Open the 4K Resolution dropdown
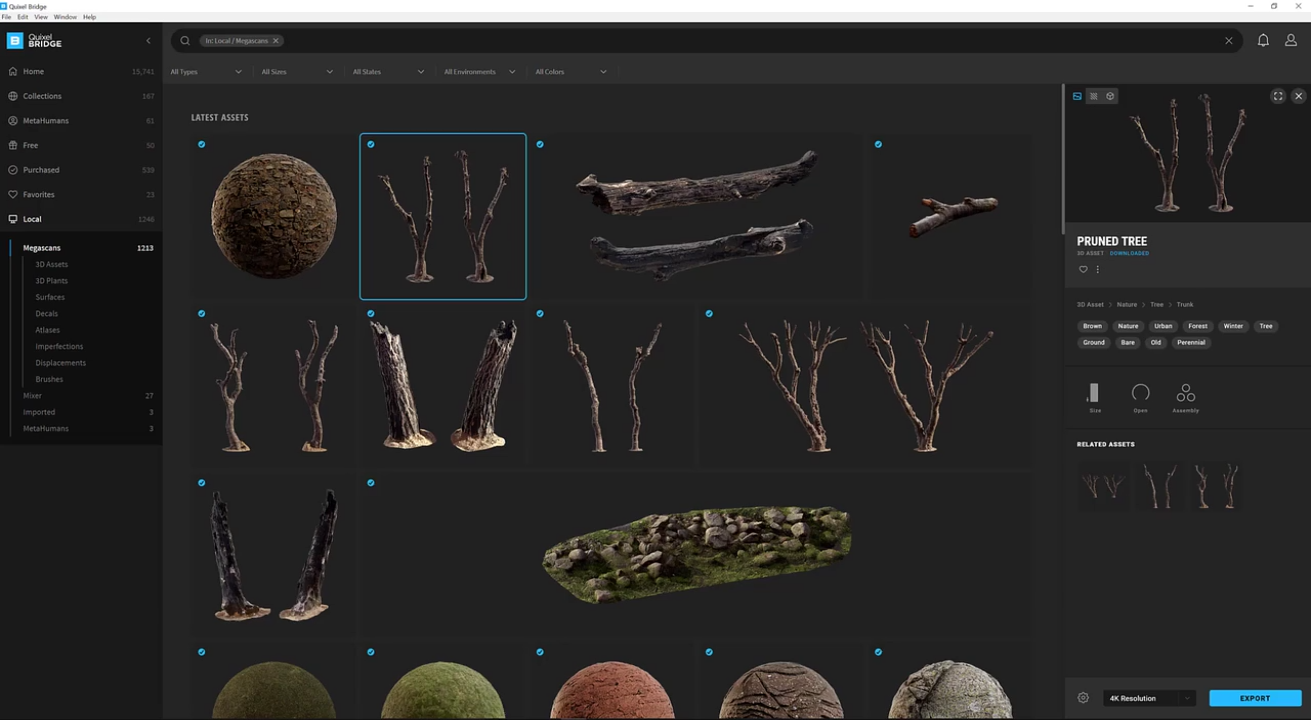The width and height of the screenshot is (1311, 720). [x=1149, y=698]
